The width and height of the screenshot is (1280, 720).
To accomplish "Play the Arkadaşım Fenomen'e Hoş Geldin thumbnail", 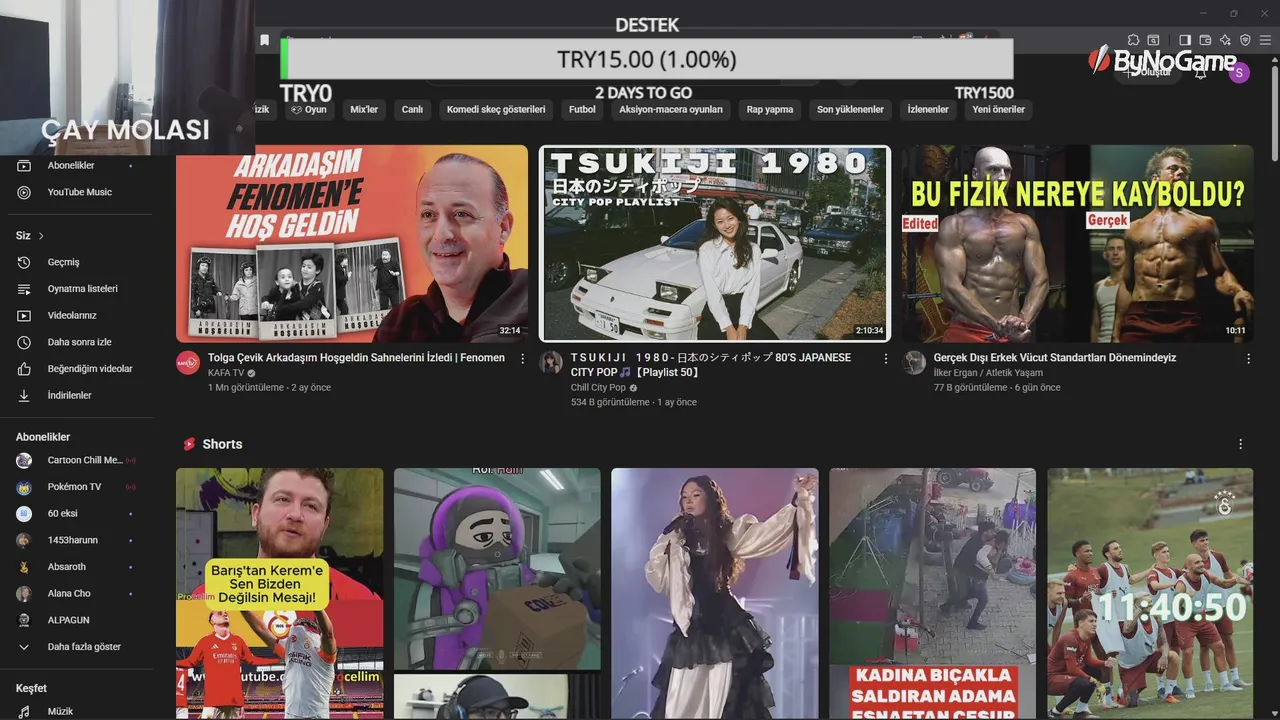I will (352, 244).
